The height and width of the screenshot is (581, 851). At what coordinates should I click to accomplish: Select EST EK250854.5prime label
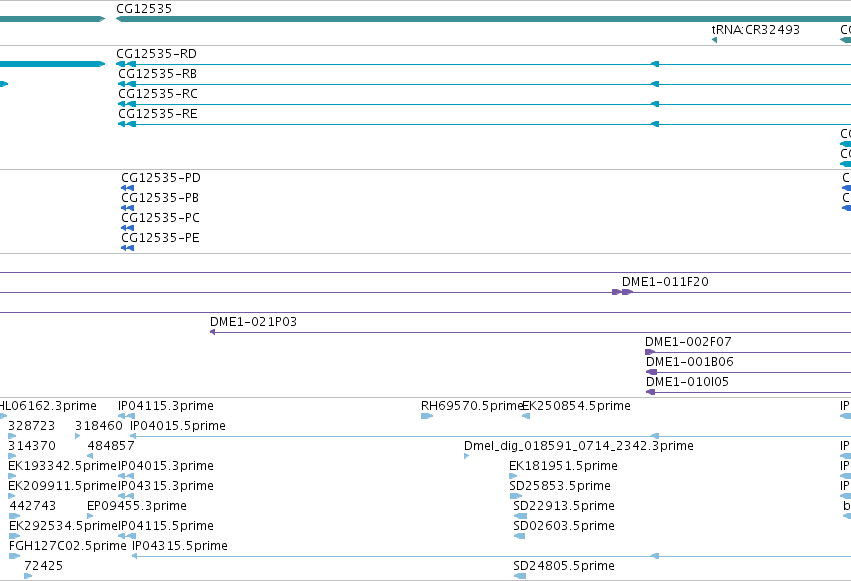coord(576,406)
